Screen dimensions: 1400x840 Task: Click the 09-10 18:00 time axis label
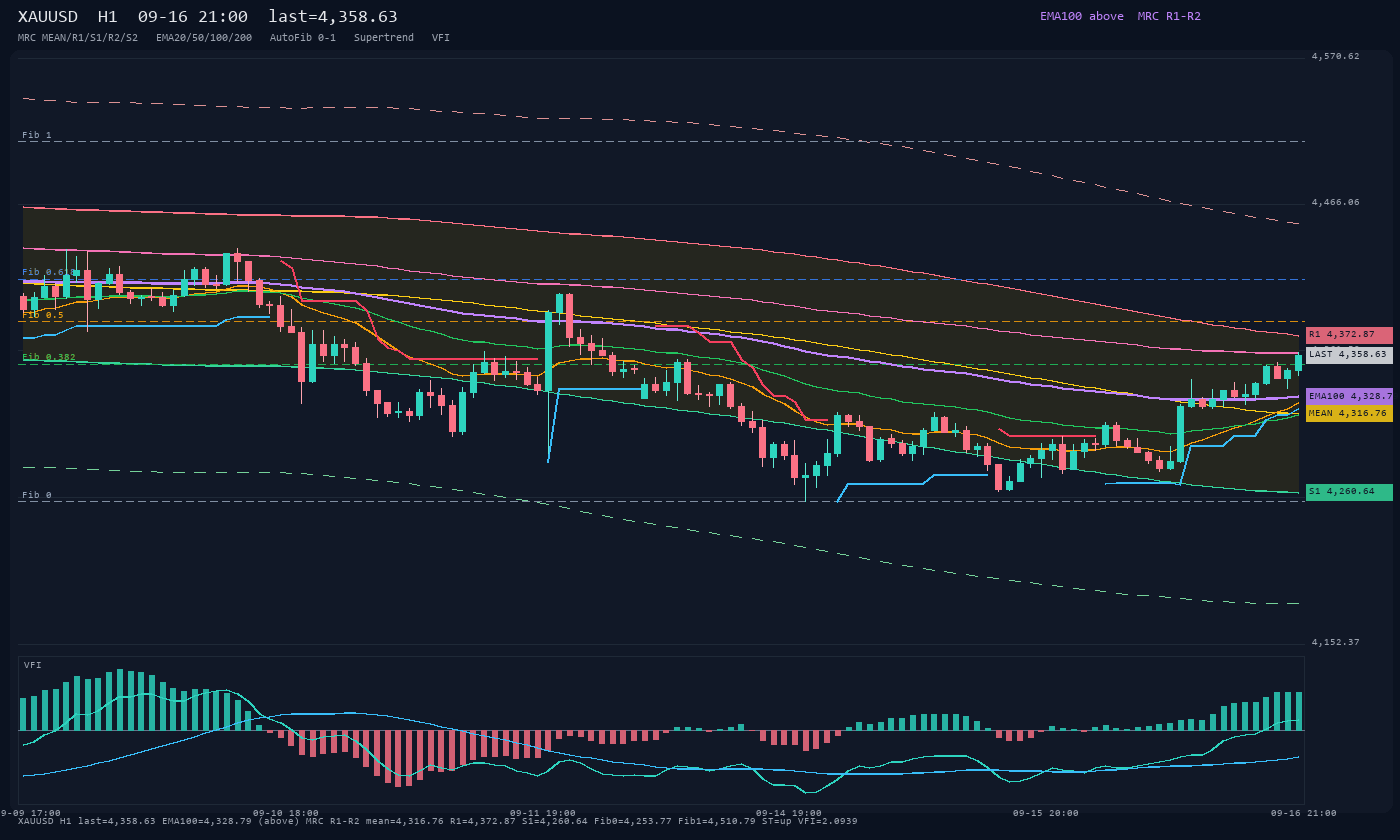coord(286,813)
